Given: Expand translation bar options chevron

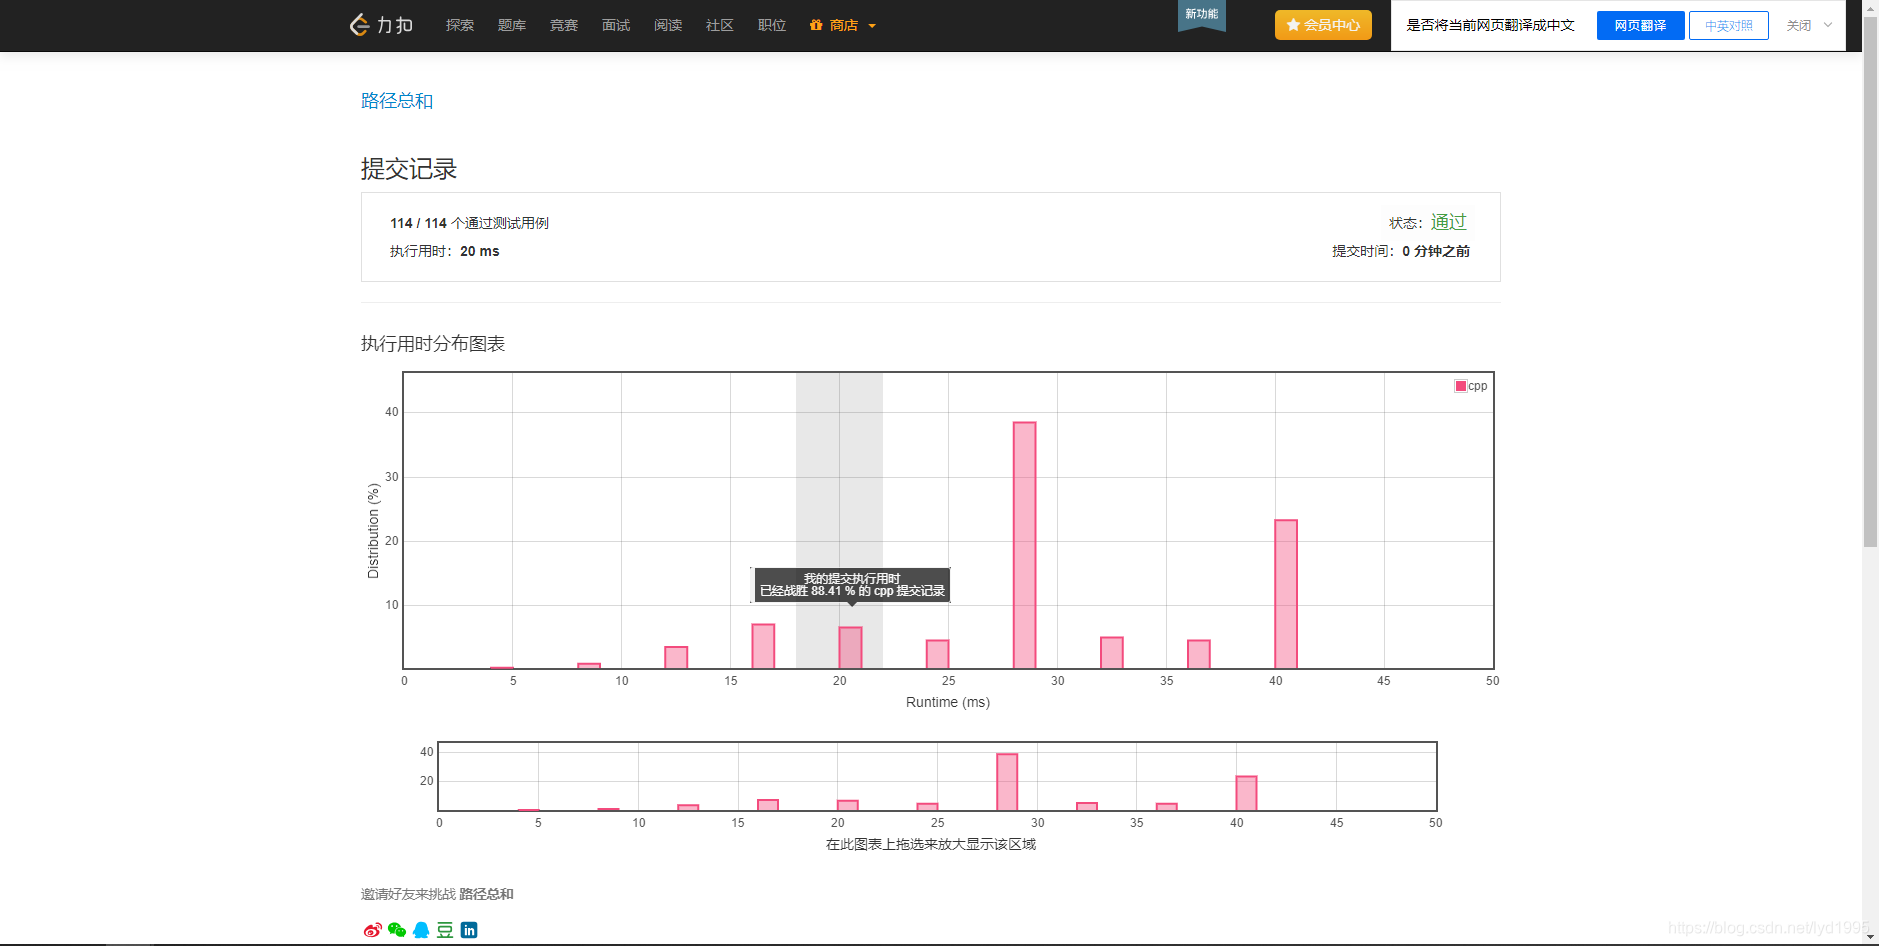Looking at the screenshot, I should click(x=1828, y=25).
